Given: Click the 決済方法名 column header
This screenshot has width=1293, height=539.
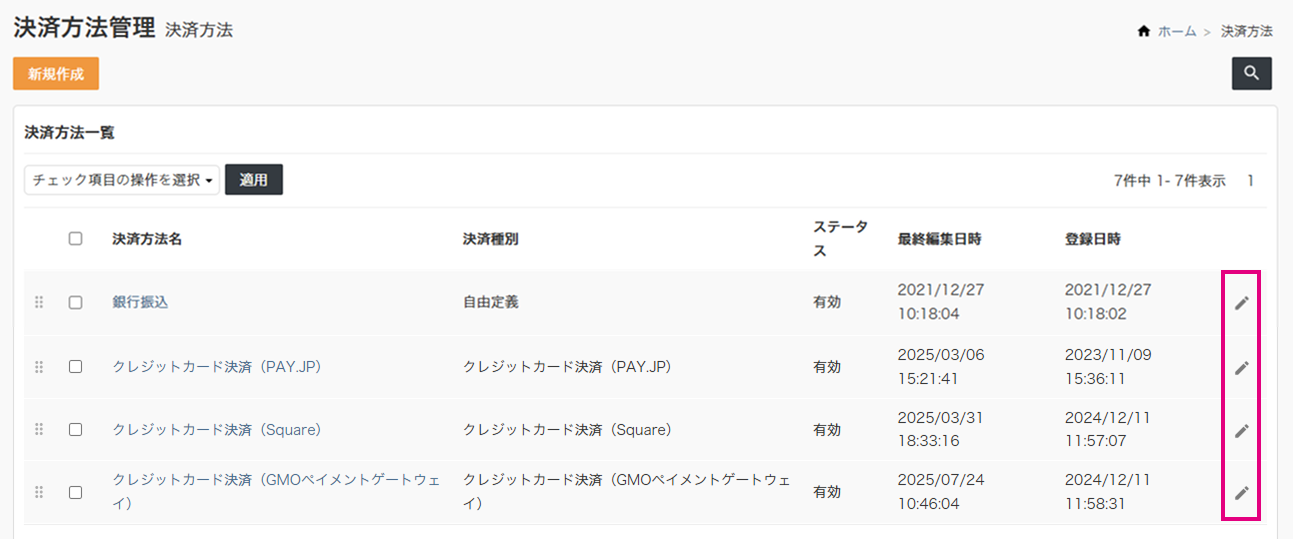Looking at the screenshot, I should 147,239.
